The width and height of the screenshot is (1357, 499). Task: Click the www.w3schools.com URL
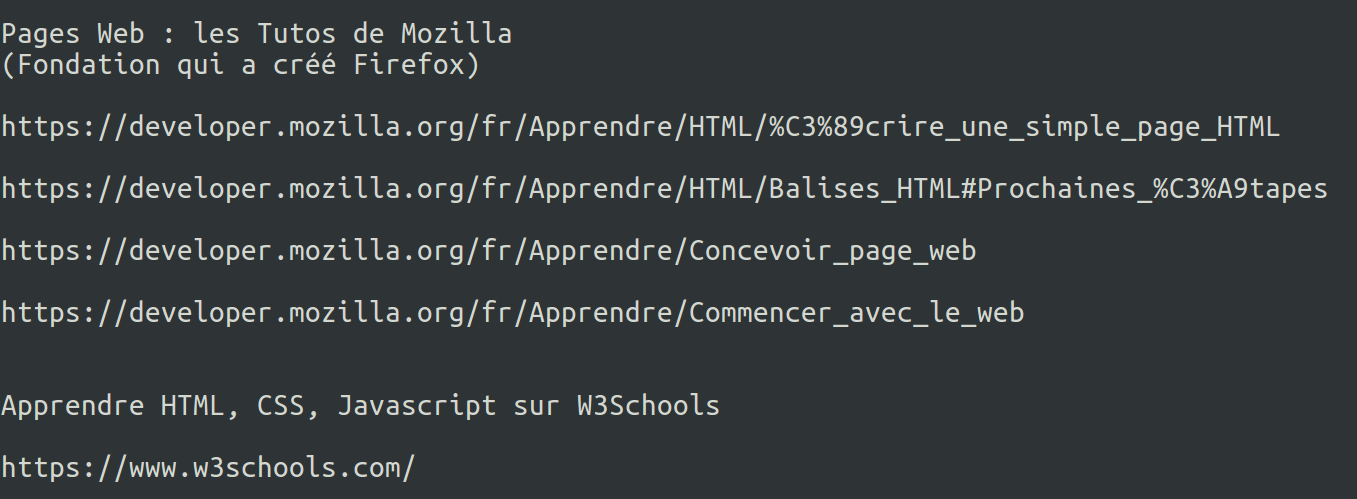[208, 467]
